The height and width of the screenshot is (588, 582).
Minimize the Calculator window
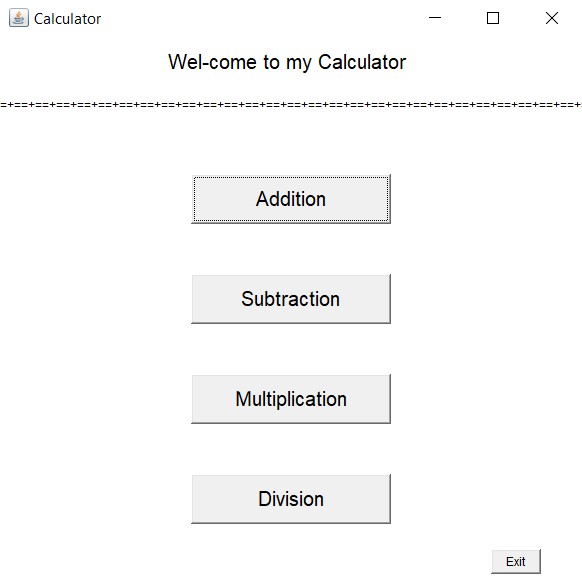coord(435,18)
